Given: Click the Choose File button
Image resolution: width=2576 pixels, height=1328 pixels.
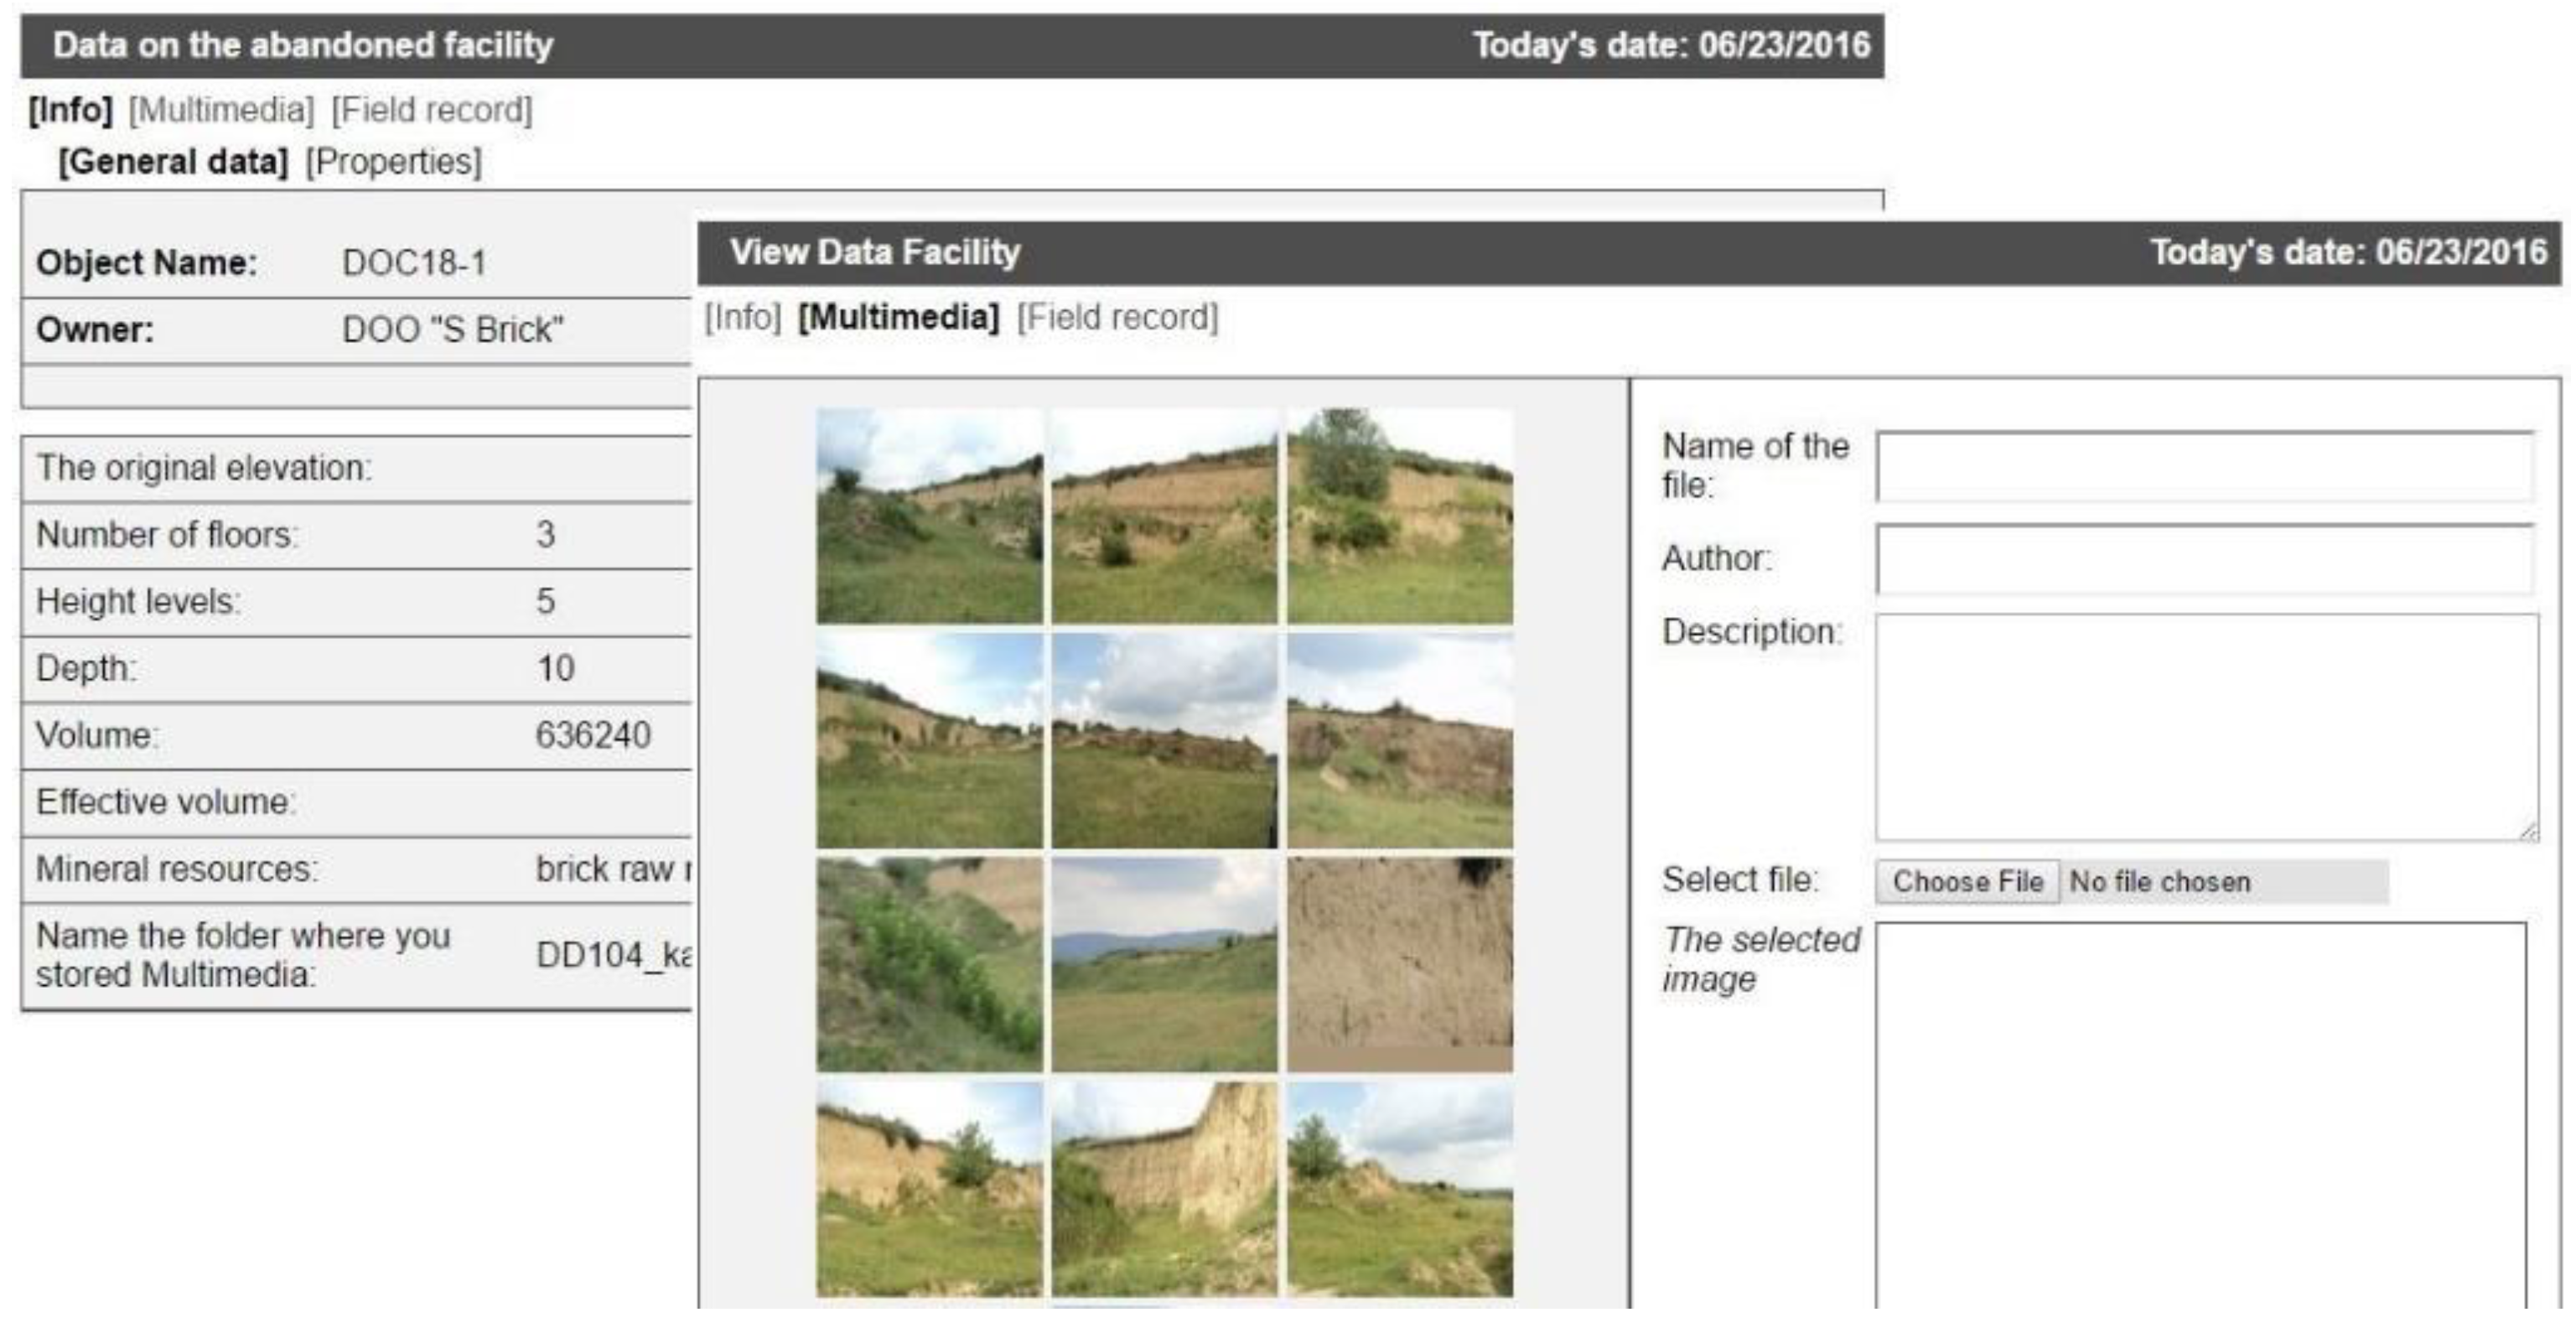Looking at the screenshot, I should (x=1966, y=882).
